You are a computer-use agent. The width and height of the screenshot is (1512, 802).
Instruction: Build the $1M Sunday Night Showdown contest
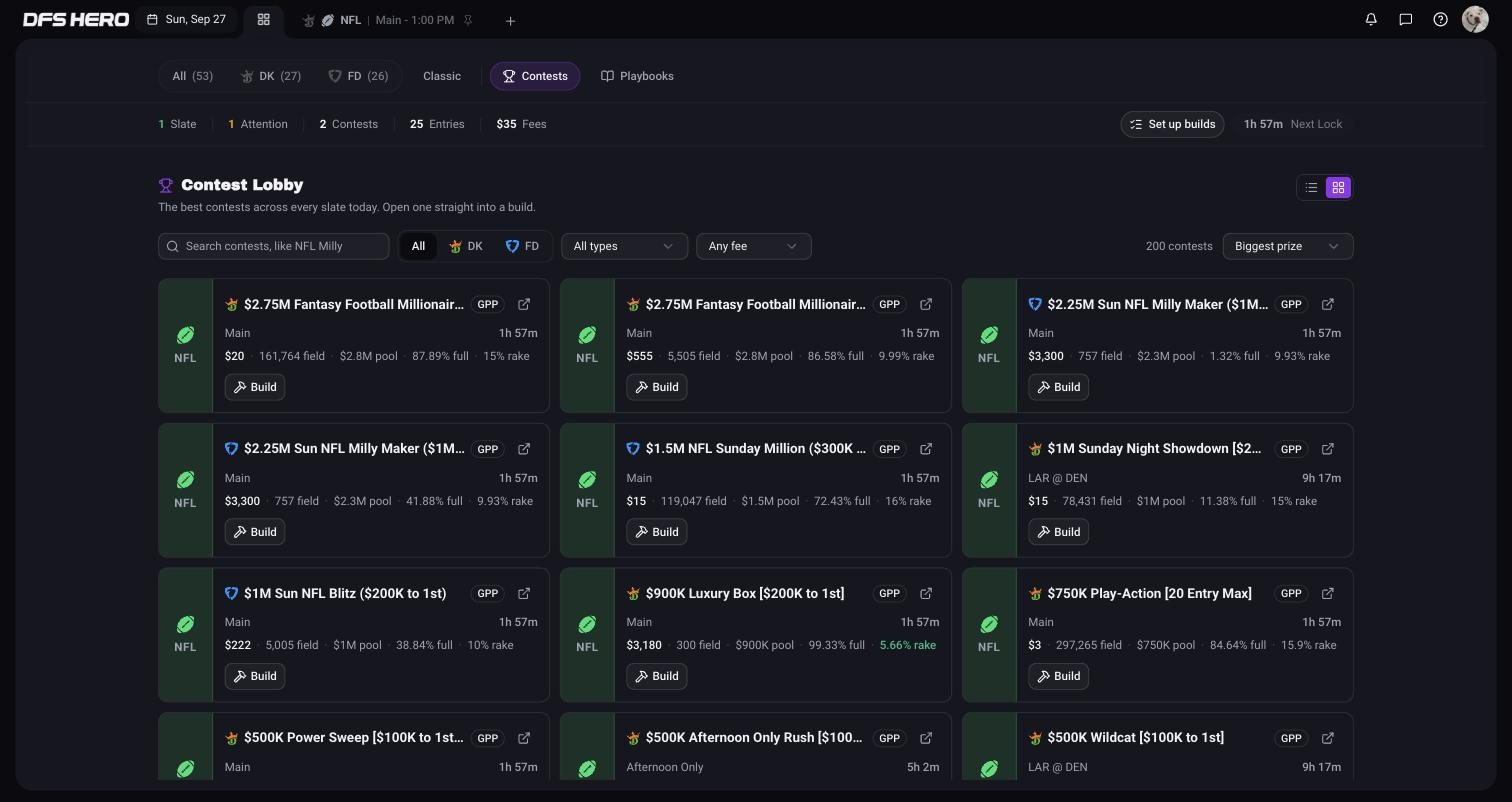pos(1058,532)
